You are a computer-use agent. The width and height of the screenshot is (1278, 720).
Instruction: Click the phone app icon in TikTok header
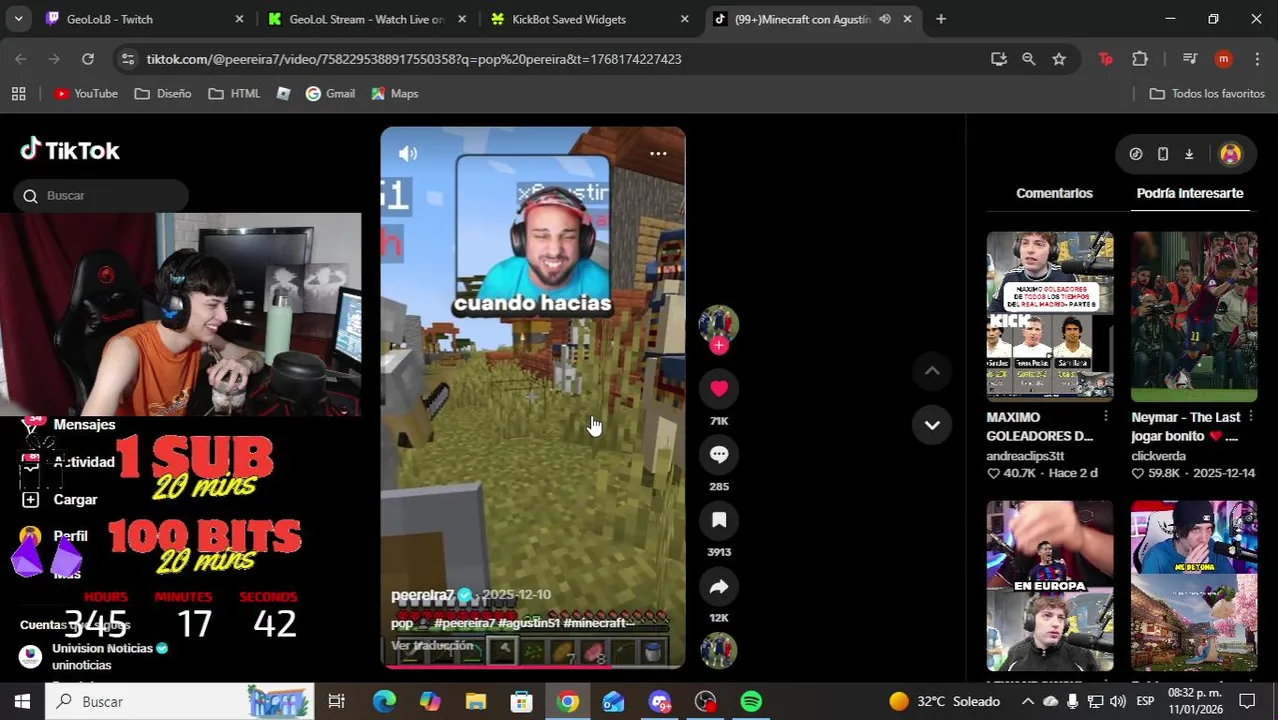coord(1163,154)
